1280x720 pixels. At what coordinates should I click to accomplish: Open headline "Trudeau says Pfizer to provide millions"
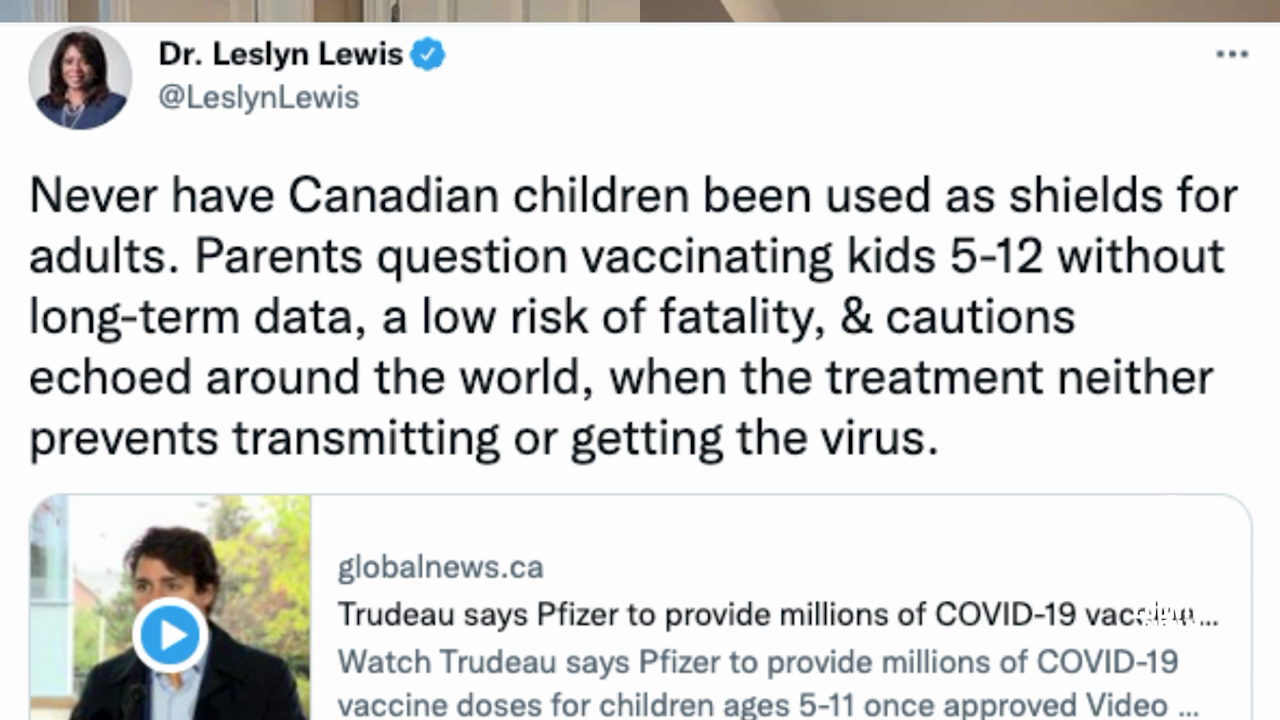pos(760,614)
